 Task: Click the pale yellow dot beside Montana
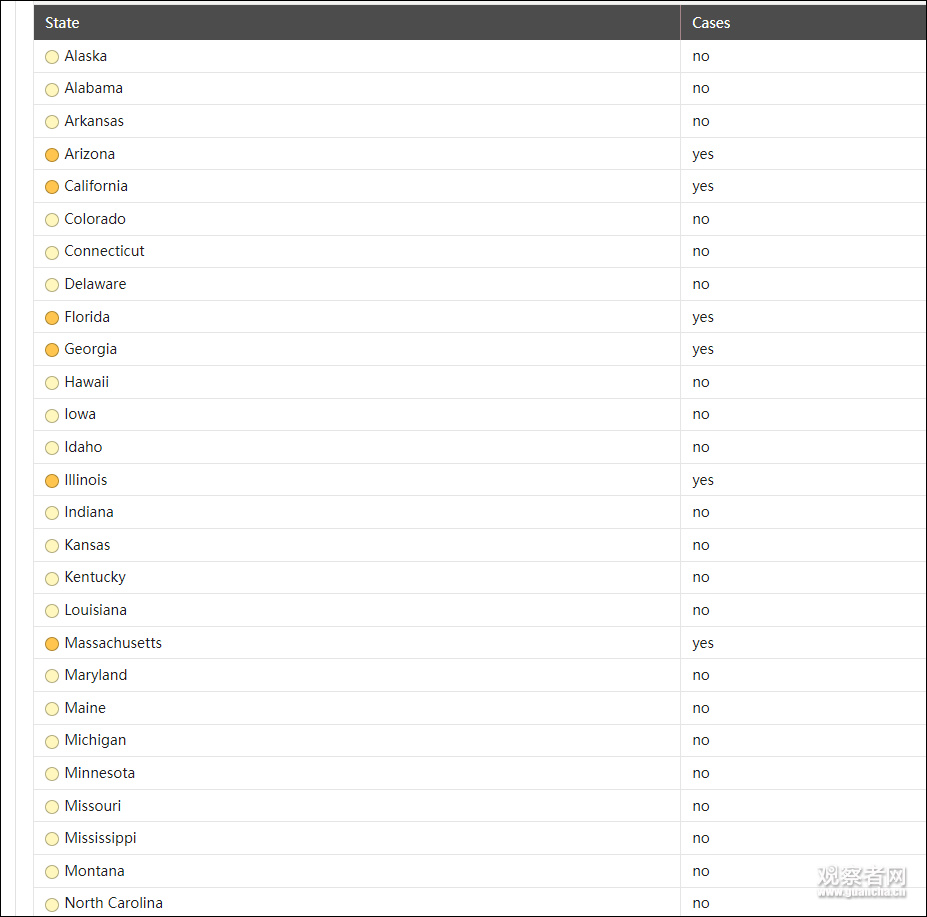(x=52, y=872)
